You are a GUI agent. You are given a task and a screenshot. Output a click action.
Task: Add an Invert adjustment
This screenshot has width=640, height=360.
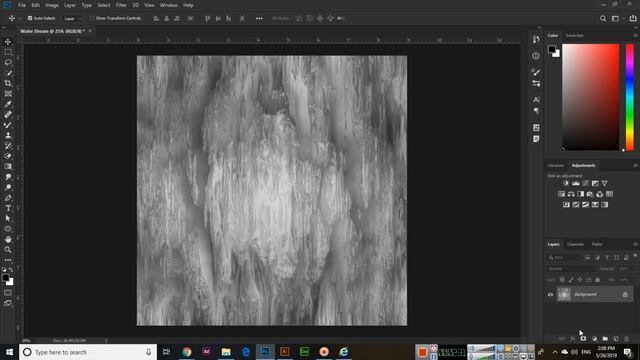(x=566, y=204)
